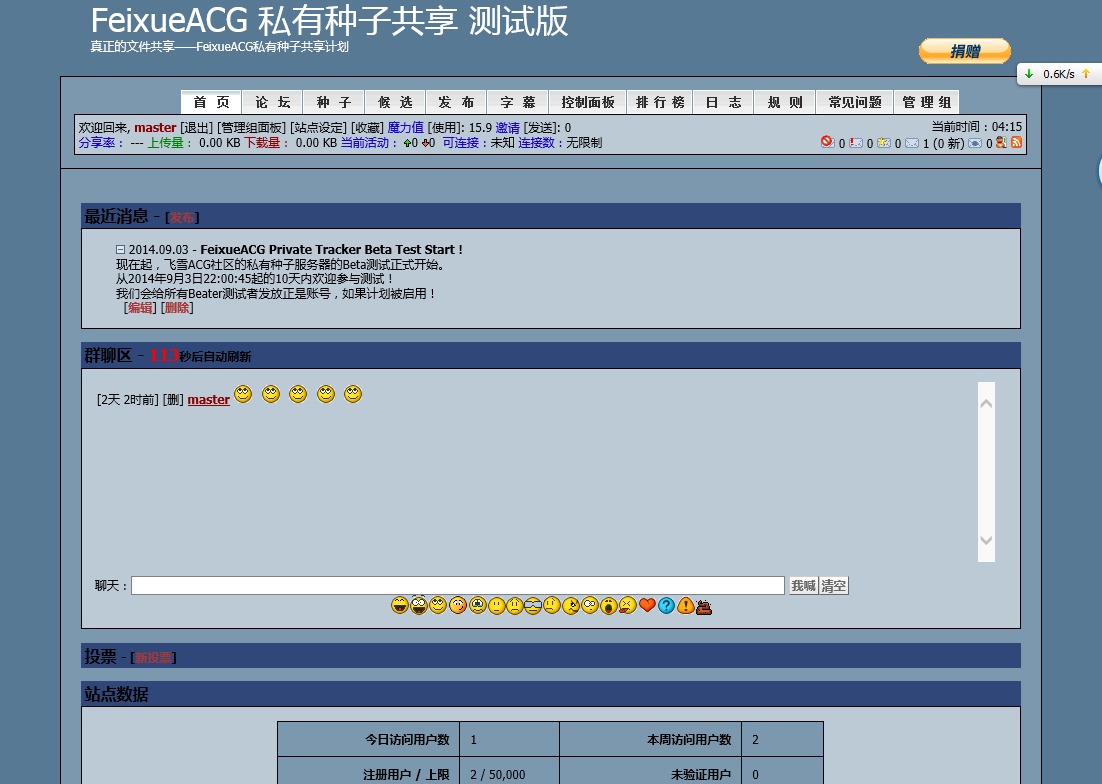Screen dimensions: 1102x784
Task: Insert the sad frowning emoticon
Action: 515,606
